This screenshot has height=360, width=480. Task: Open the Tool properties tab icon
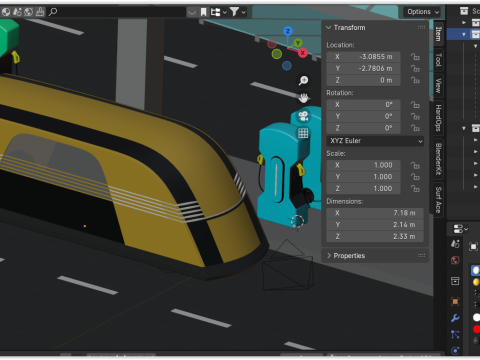(x=455, y=244)
